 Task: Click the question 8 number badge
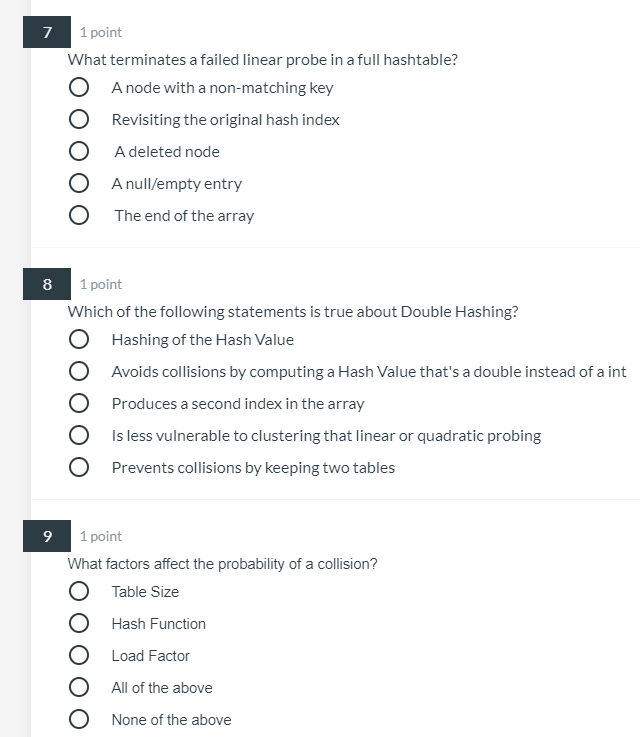click(47, 284)
